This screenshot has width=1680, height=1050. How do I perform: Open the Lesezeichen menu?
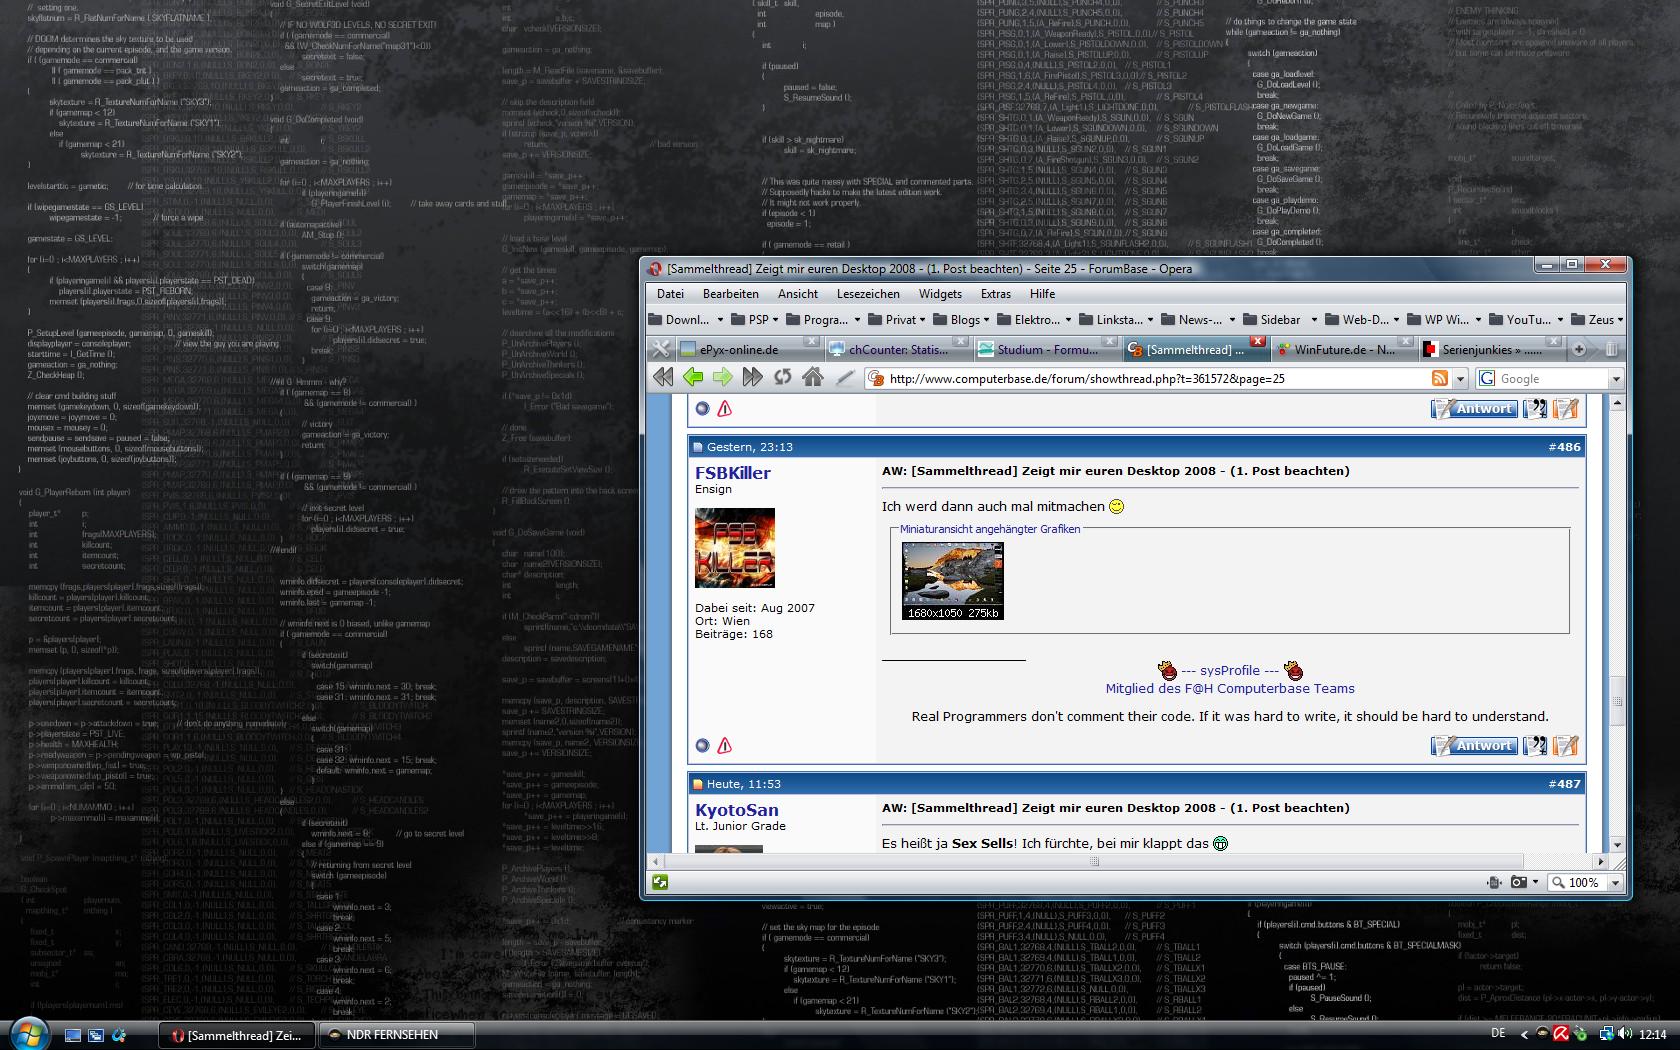pyautogui.click(x=868, y=294)
